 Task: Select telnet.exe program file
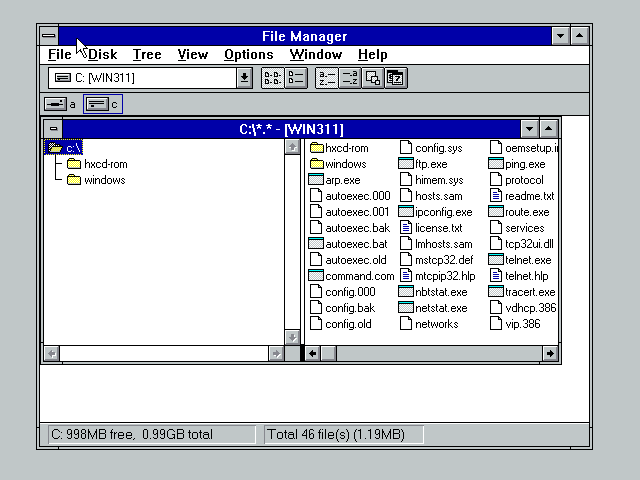point(520,260)
